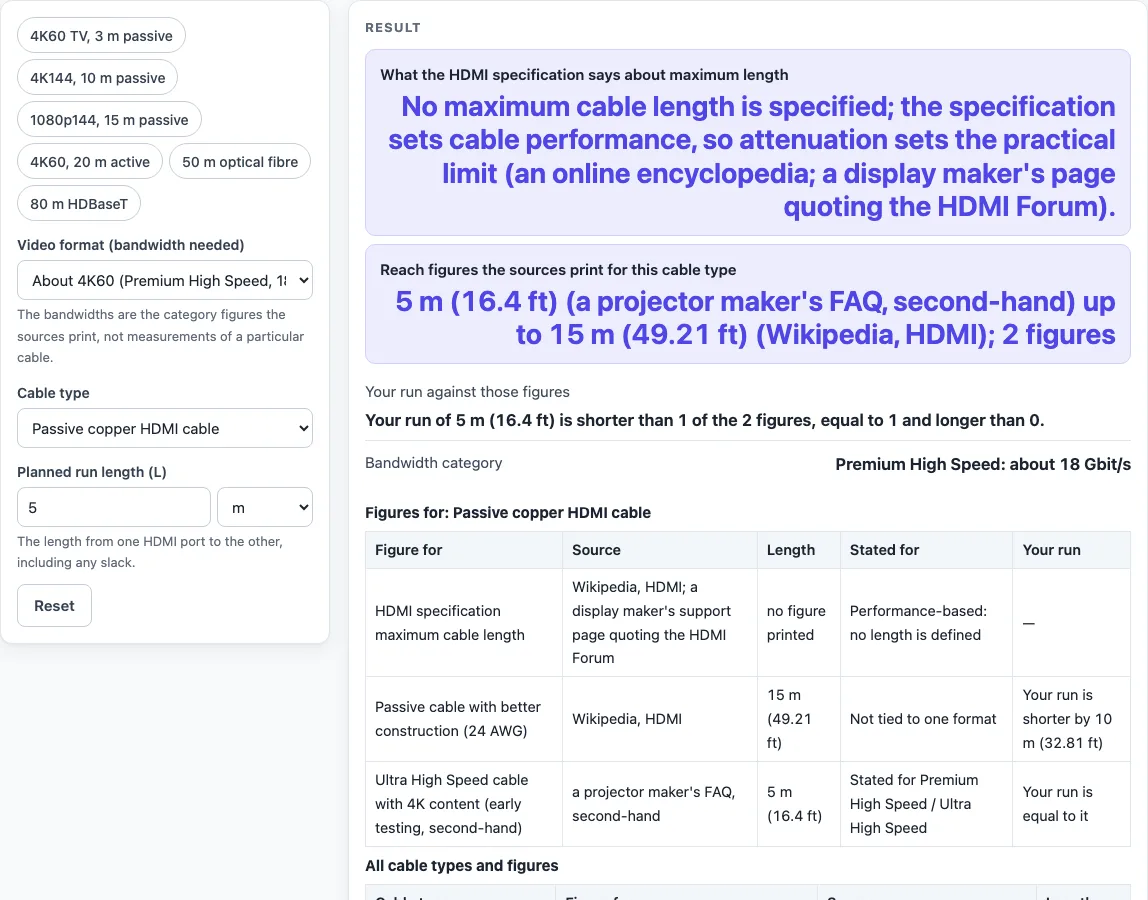Click the specification maximum length result card

748,143
